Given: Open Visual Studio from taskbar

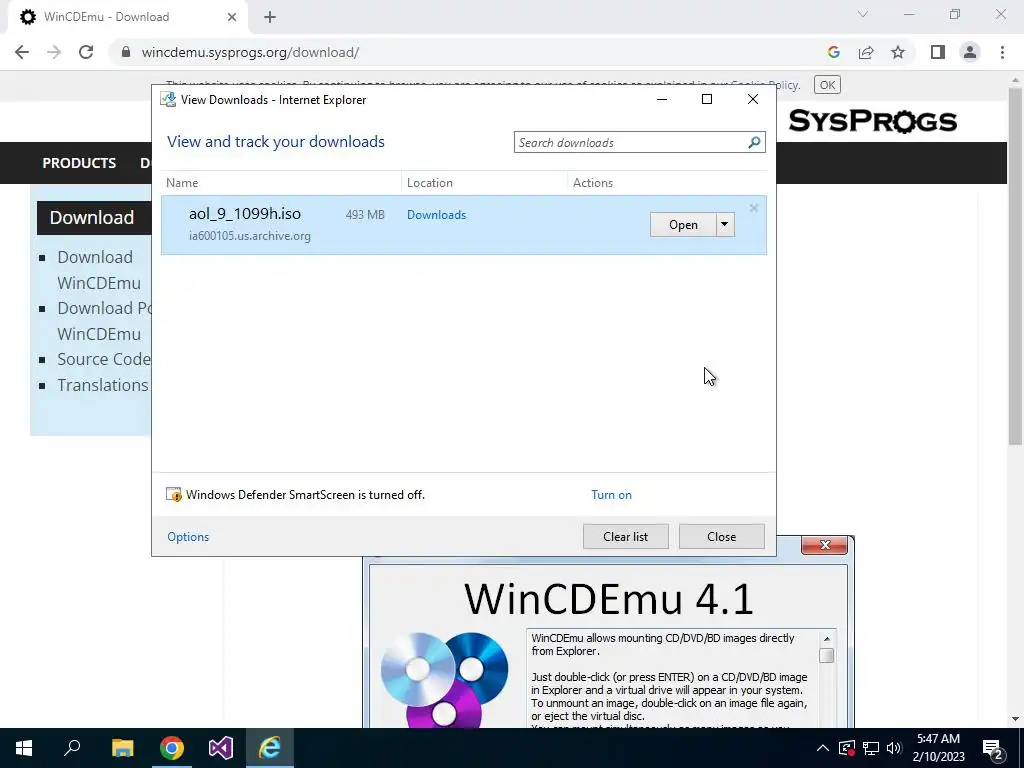Looking at the screenshot, I should pos(221,748).
